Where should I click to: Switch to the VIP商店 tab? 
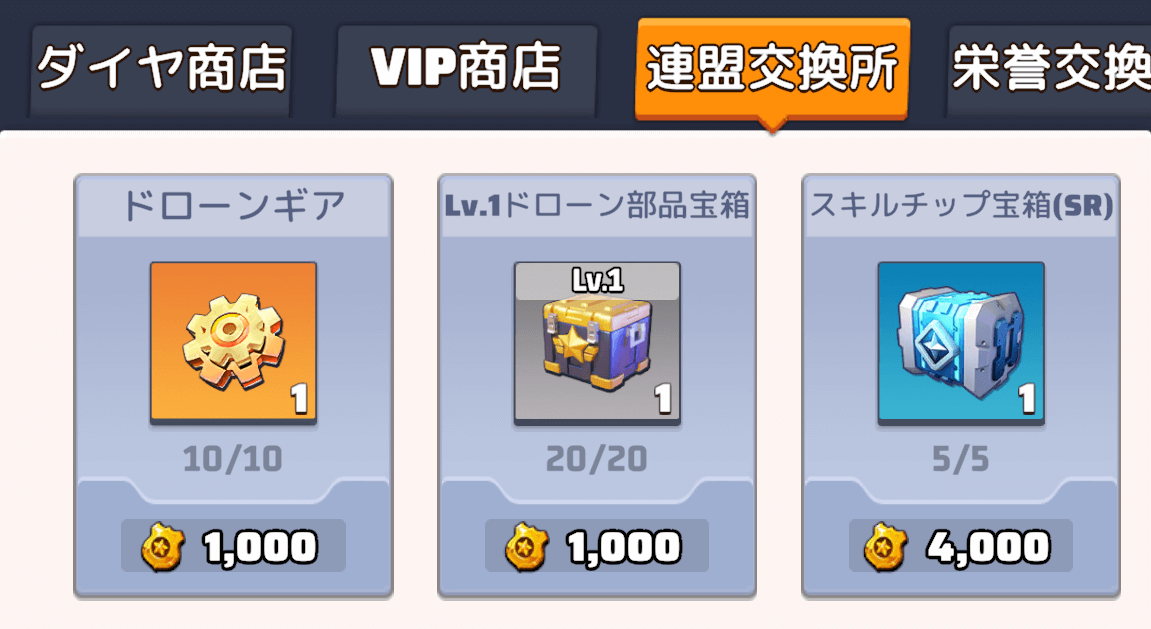coord(466,68)
